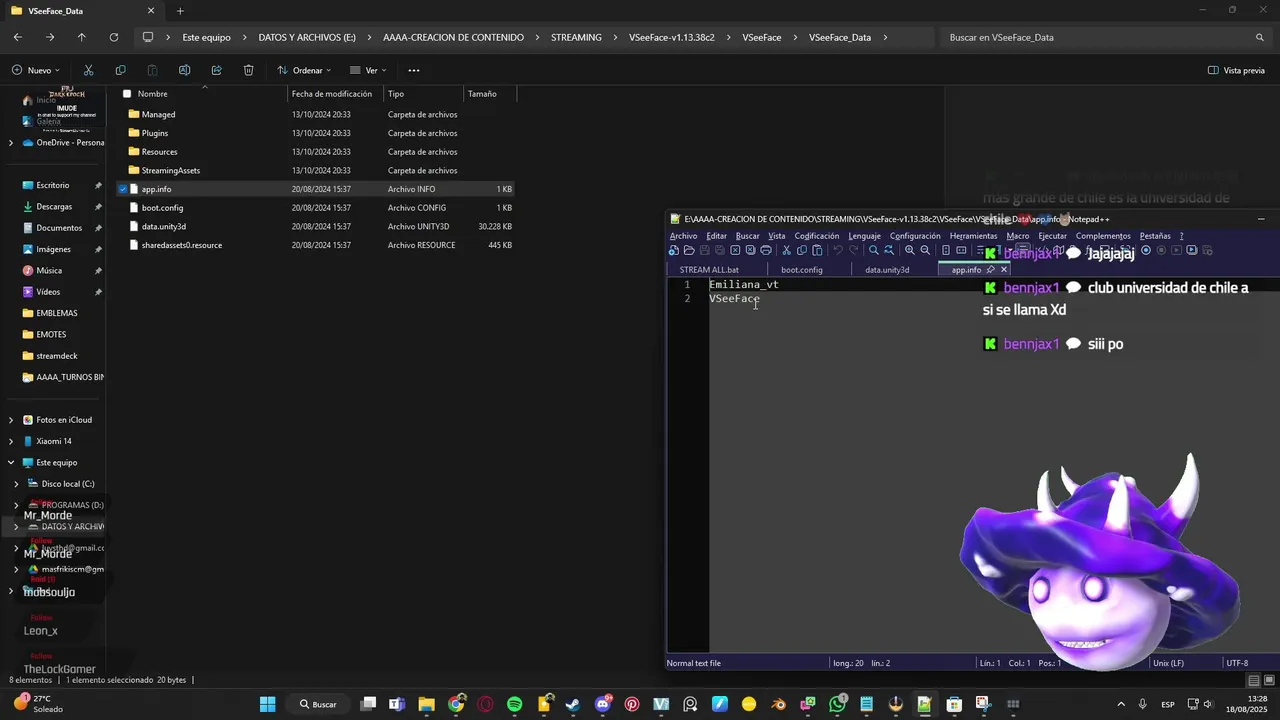Select the StreamingAssets folder row
1280x720 pixels.
[318, 170]
